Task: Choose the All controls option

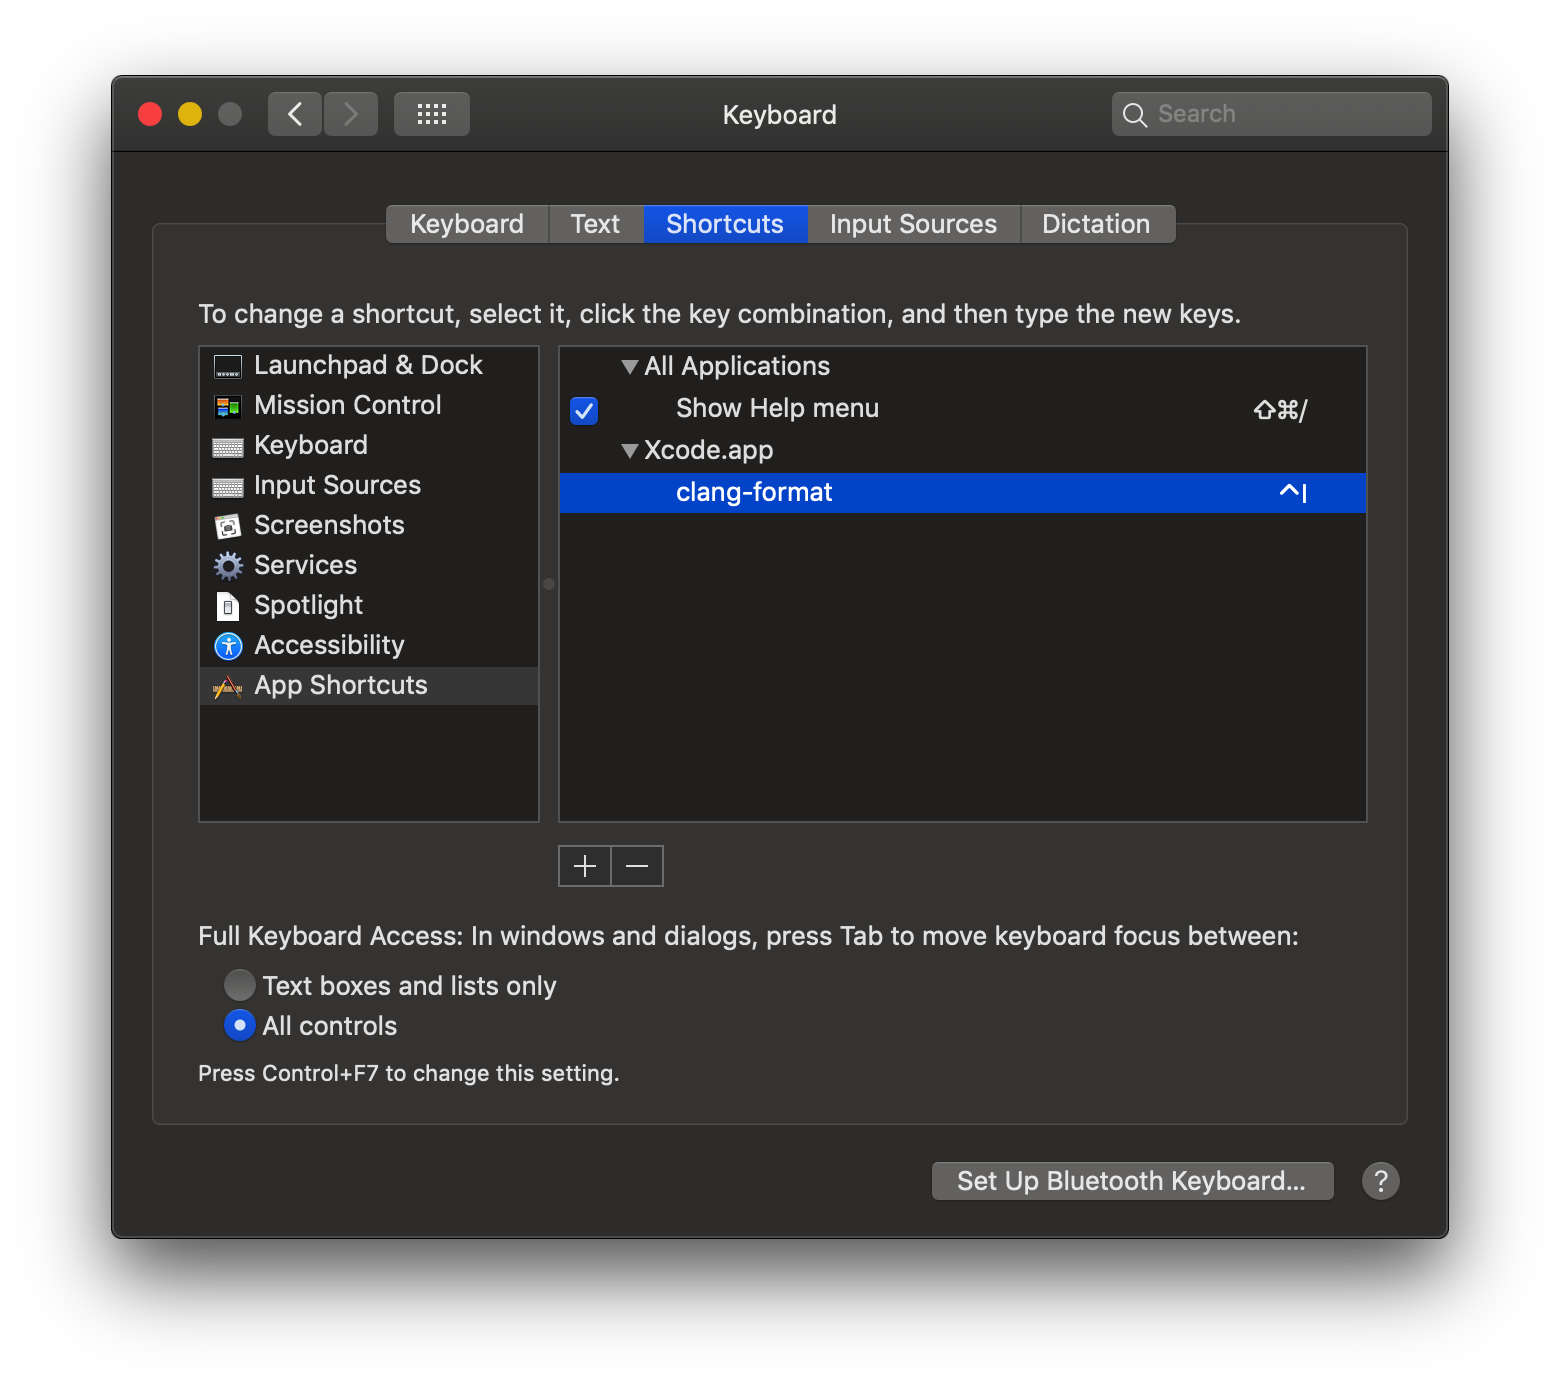Action: 239,1025
